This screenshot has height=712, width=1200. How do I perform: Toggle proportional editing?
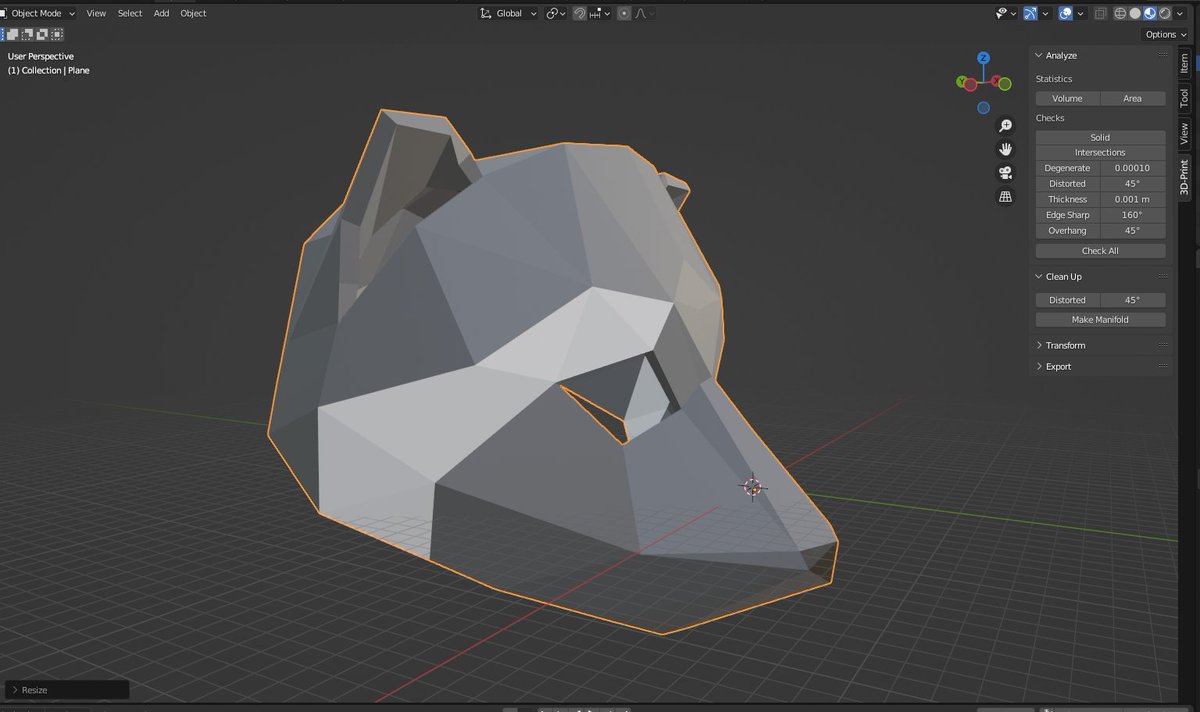(x=624, y=13)
